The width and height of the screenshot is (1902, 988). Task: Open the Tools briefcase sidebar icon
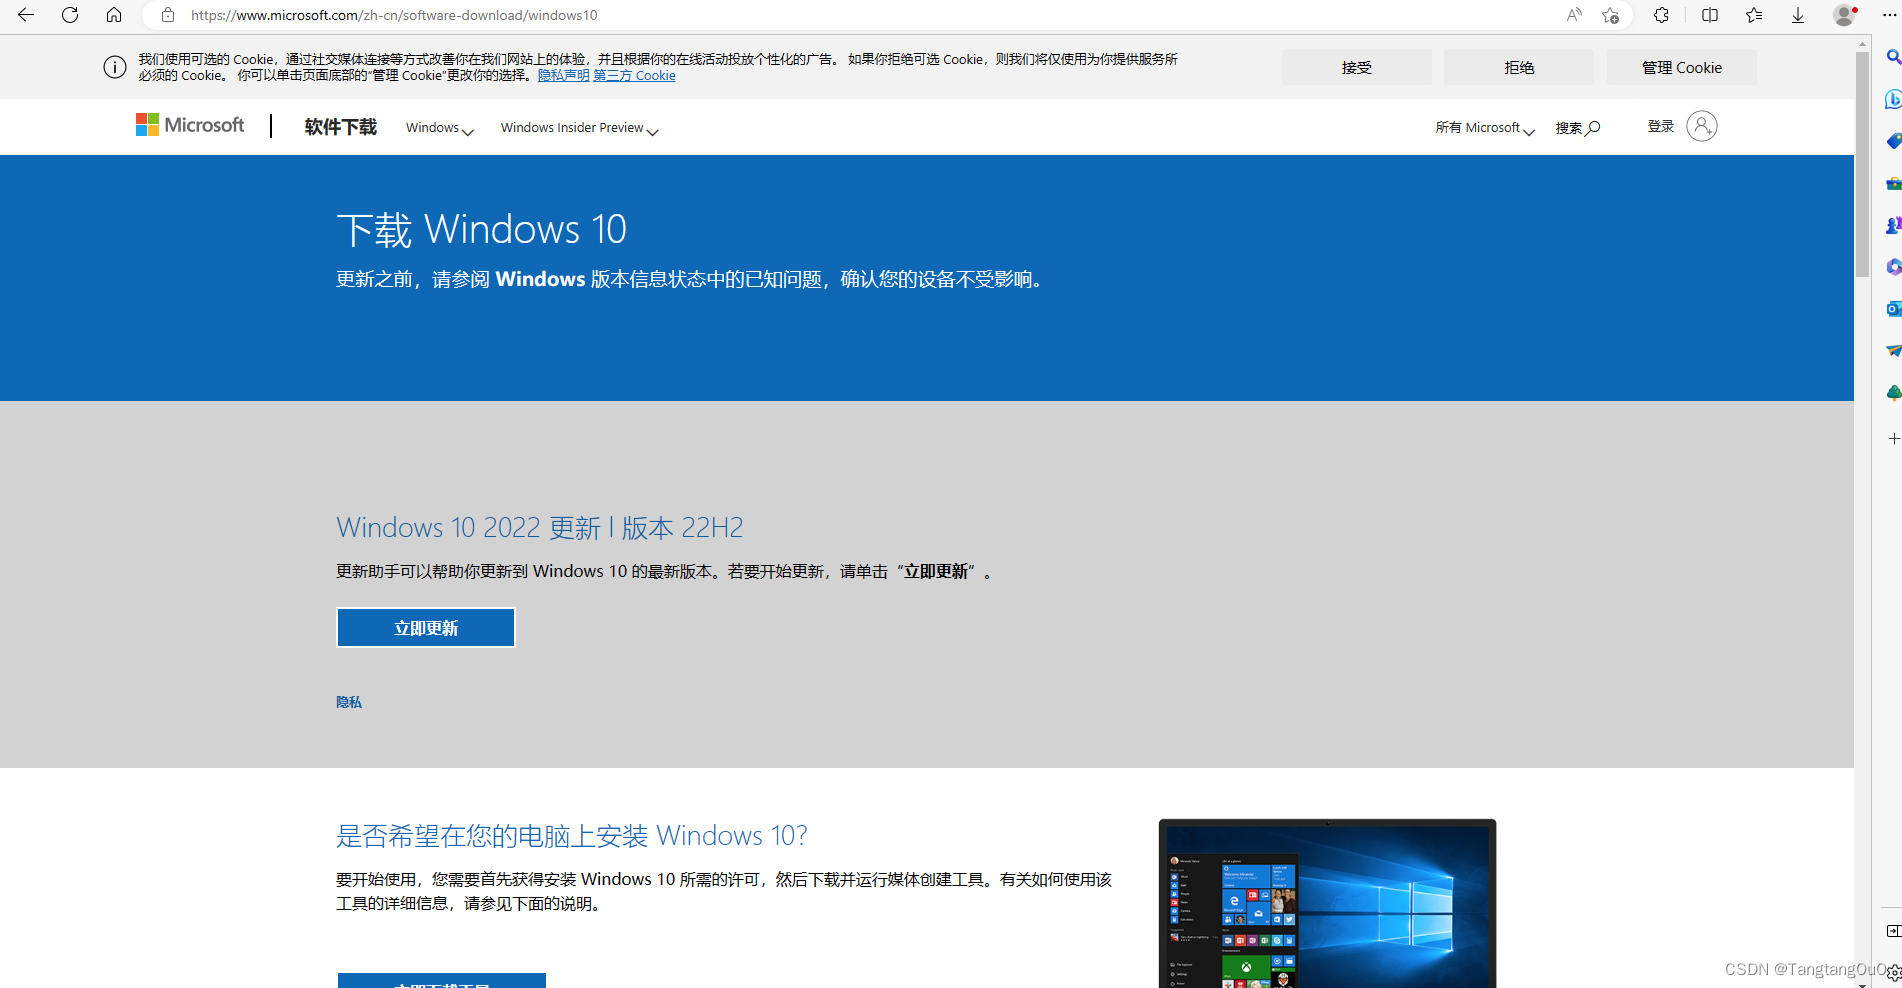pos(1893,183)
